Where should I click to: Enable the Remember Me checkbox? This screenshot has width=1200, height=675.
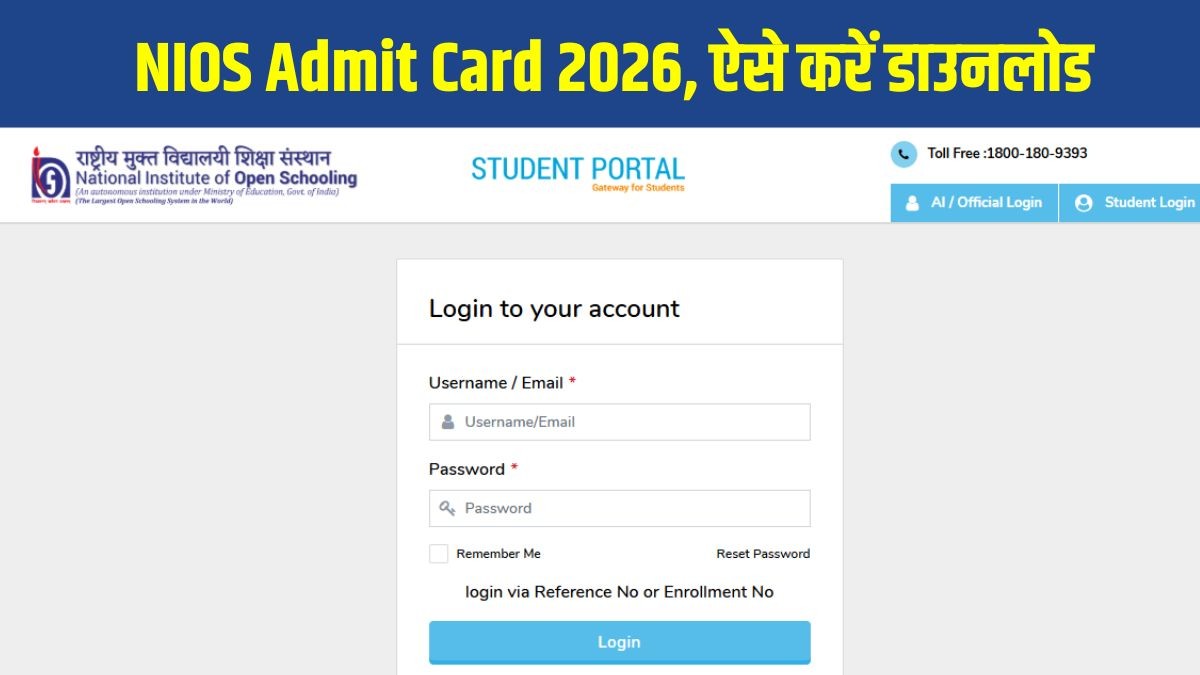point(438,554)
